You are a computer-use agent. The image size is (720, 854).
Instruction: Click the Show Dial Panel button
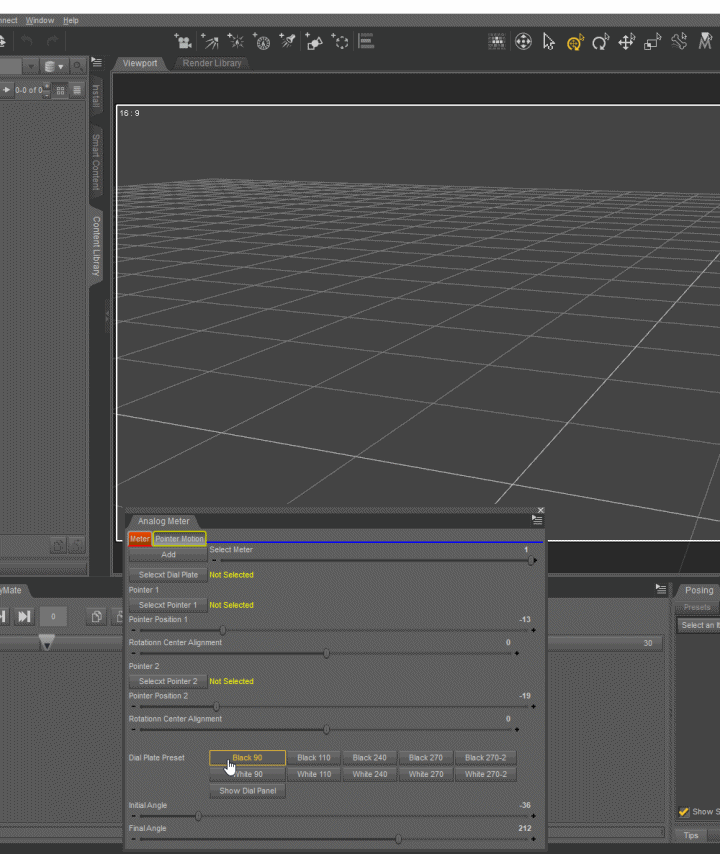click(x=247, y=791)
